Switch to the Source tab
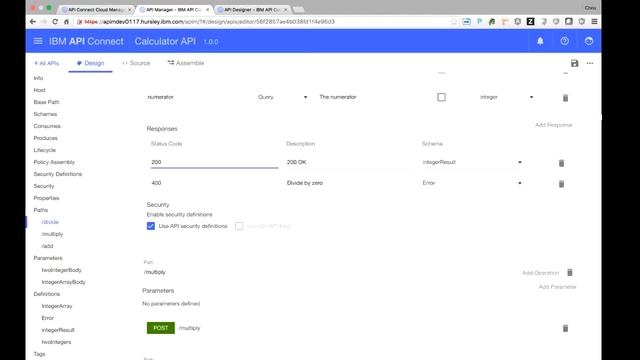Screen dimensions: 640x360 (x=136, y=63)
